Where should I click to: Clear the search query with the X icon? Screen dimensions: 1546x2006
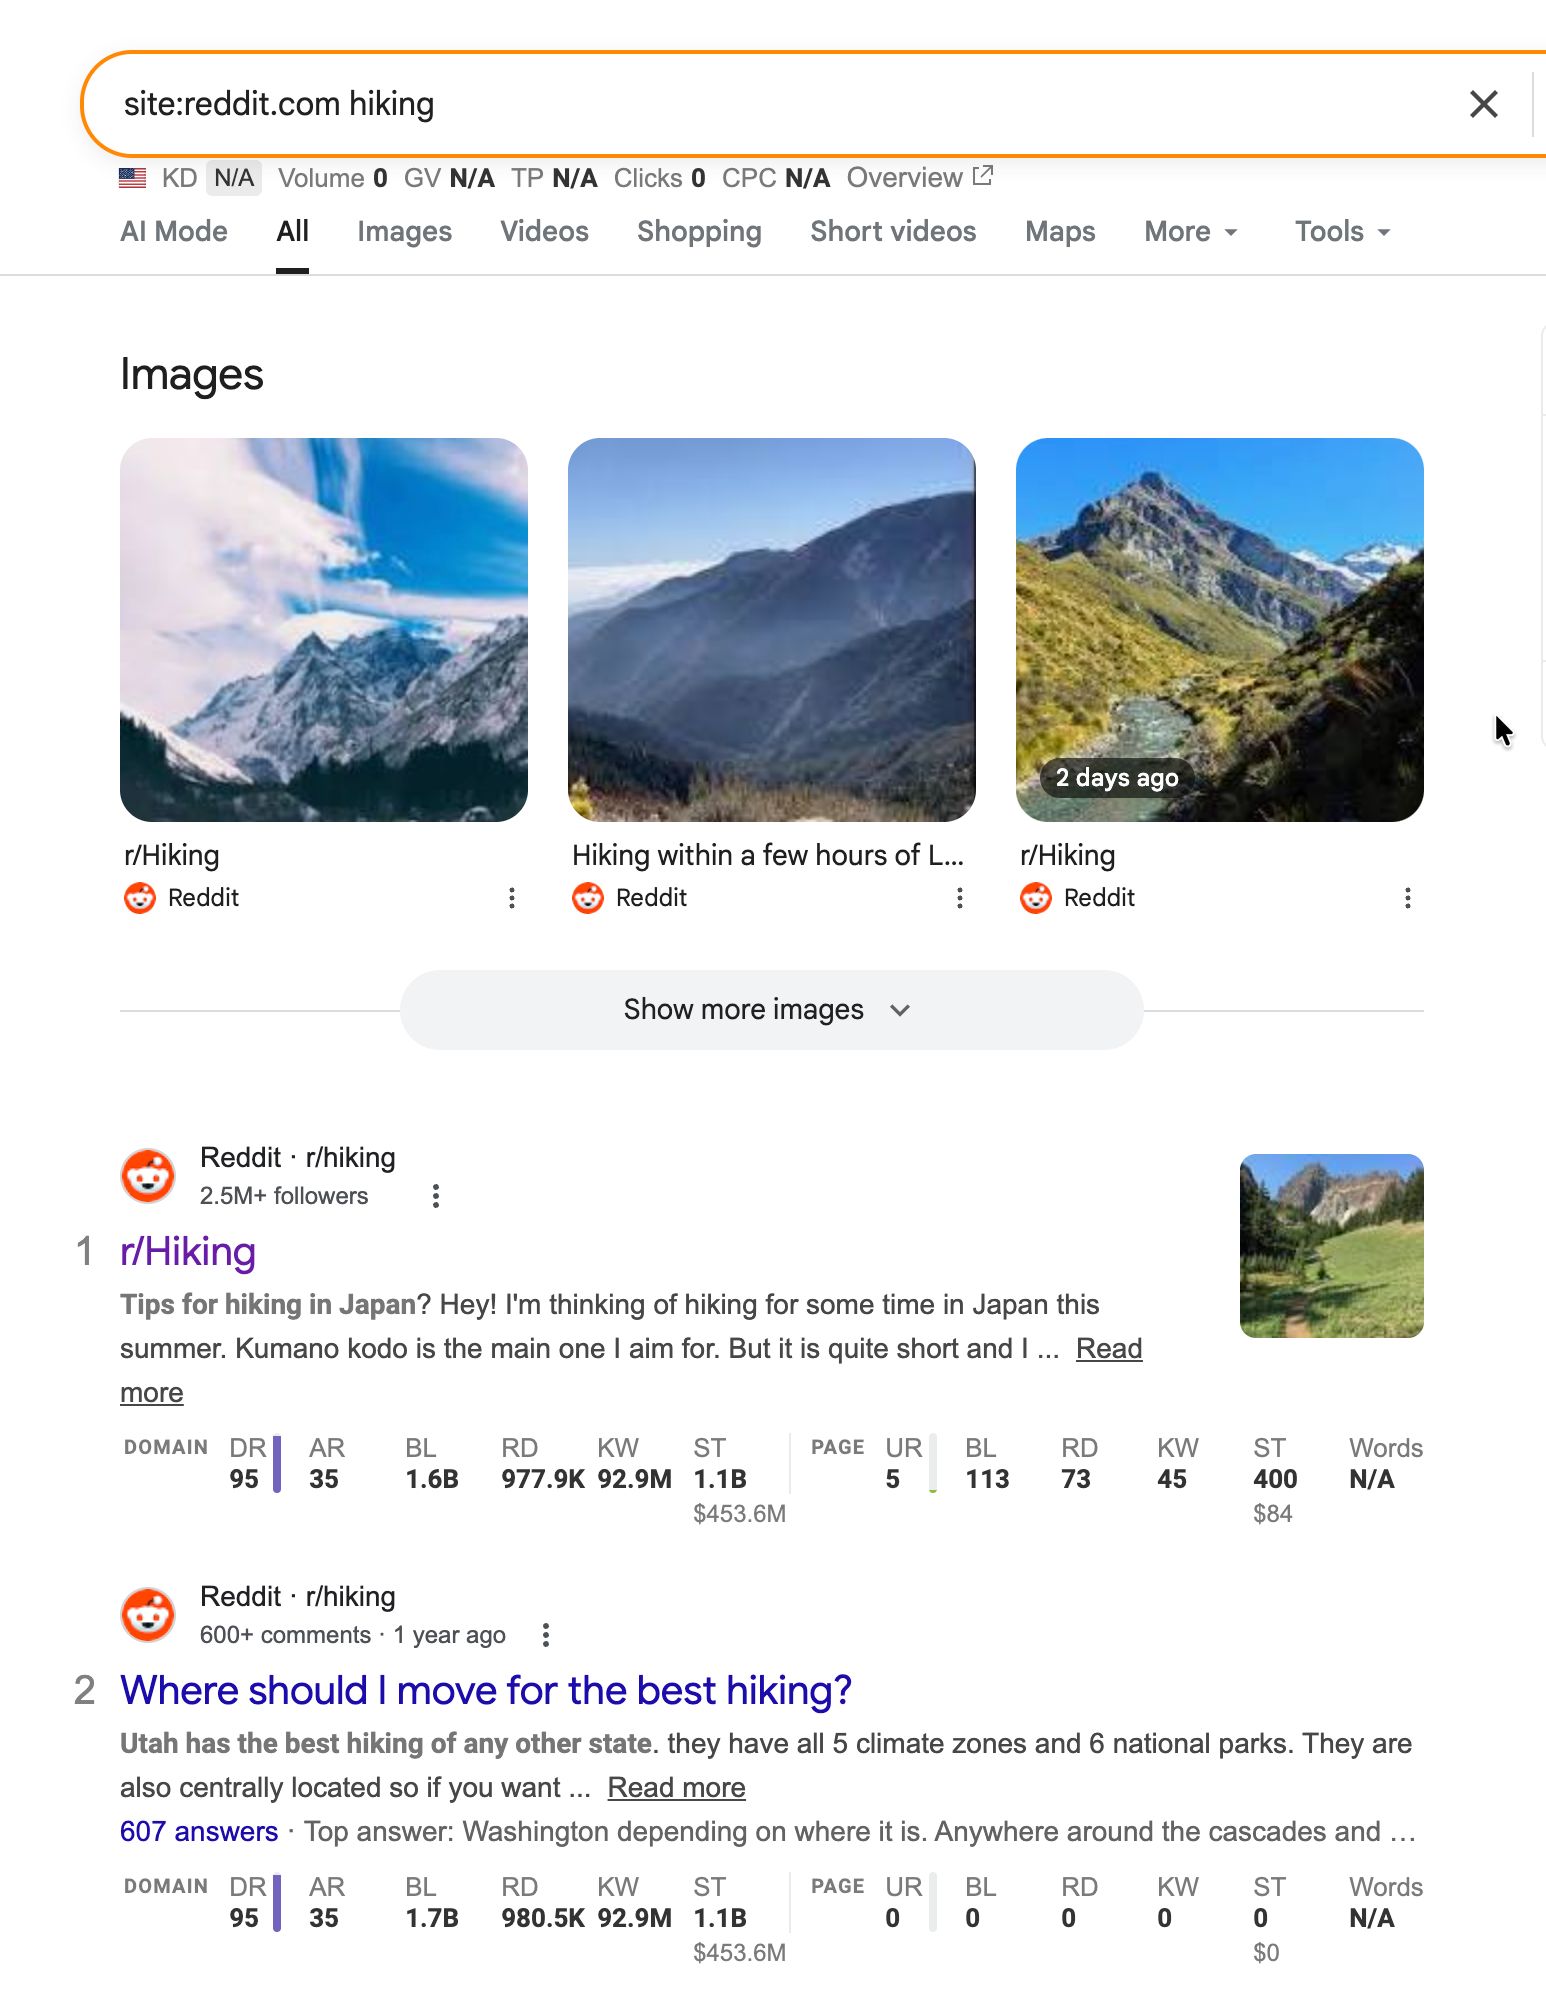click(1483, 104)
